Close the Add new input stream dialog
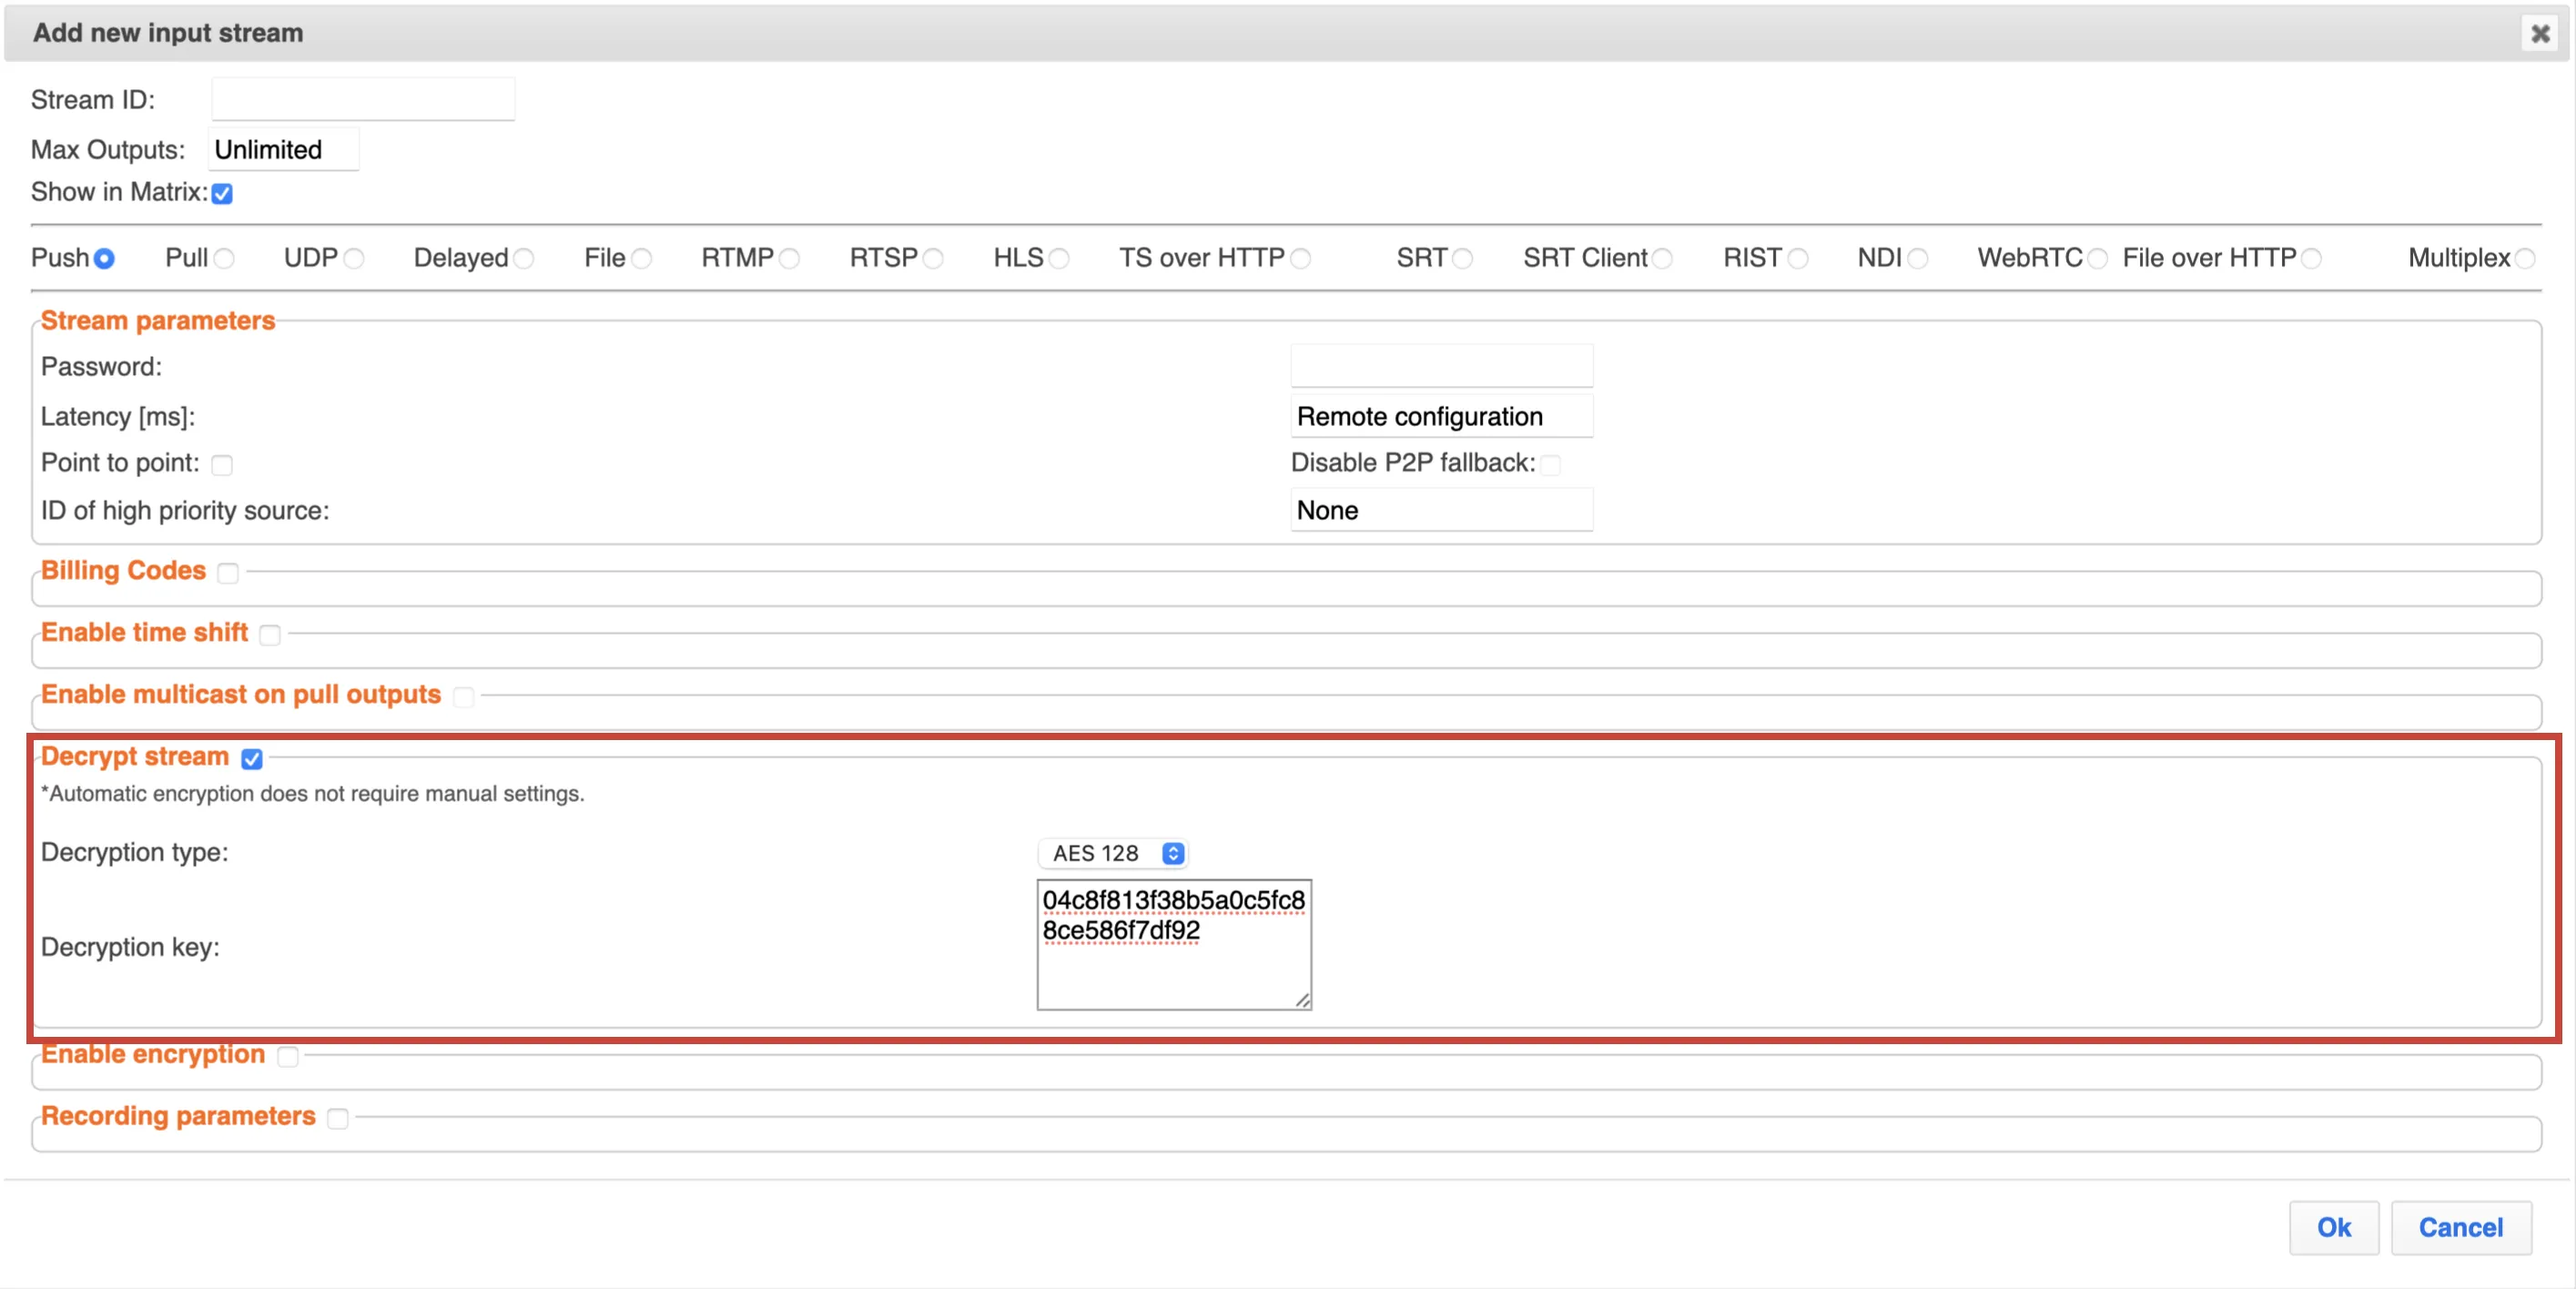2576x1289 pixels. (x=2539, y=33)
